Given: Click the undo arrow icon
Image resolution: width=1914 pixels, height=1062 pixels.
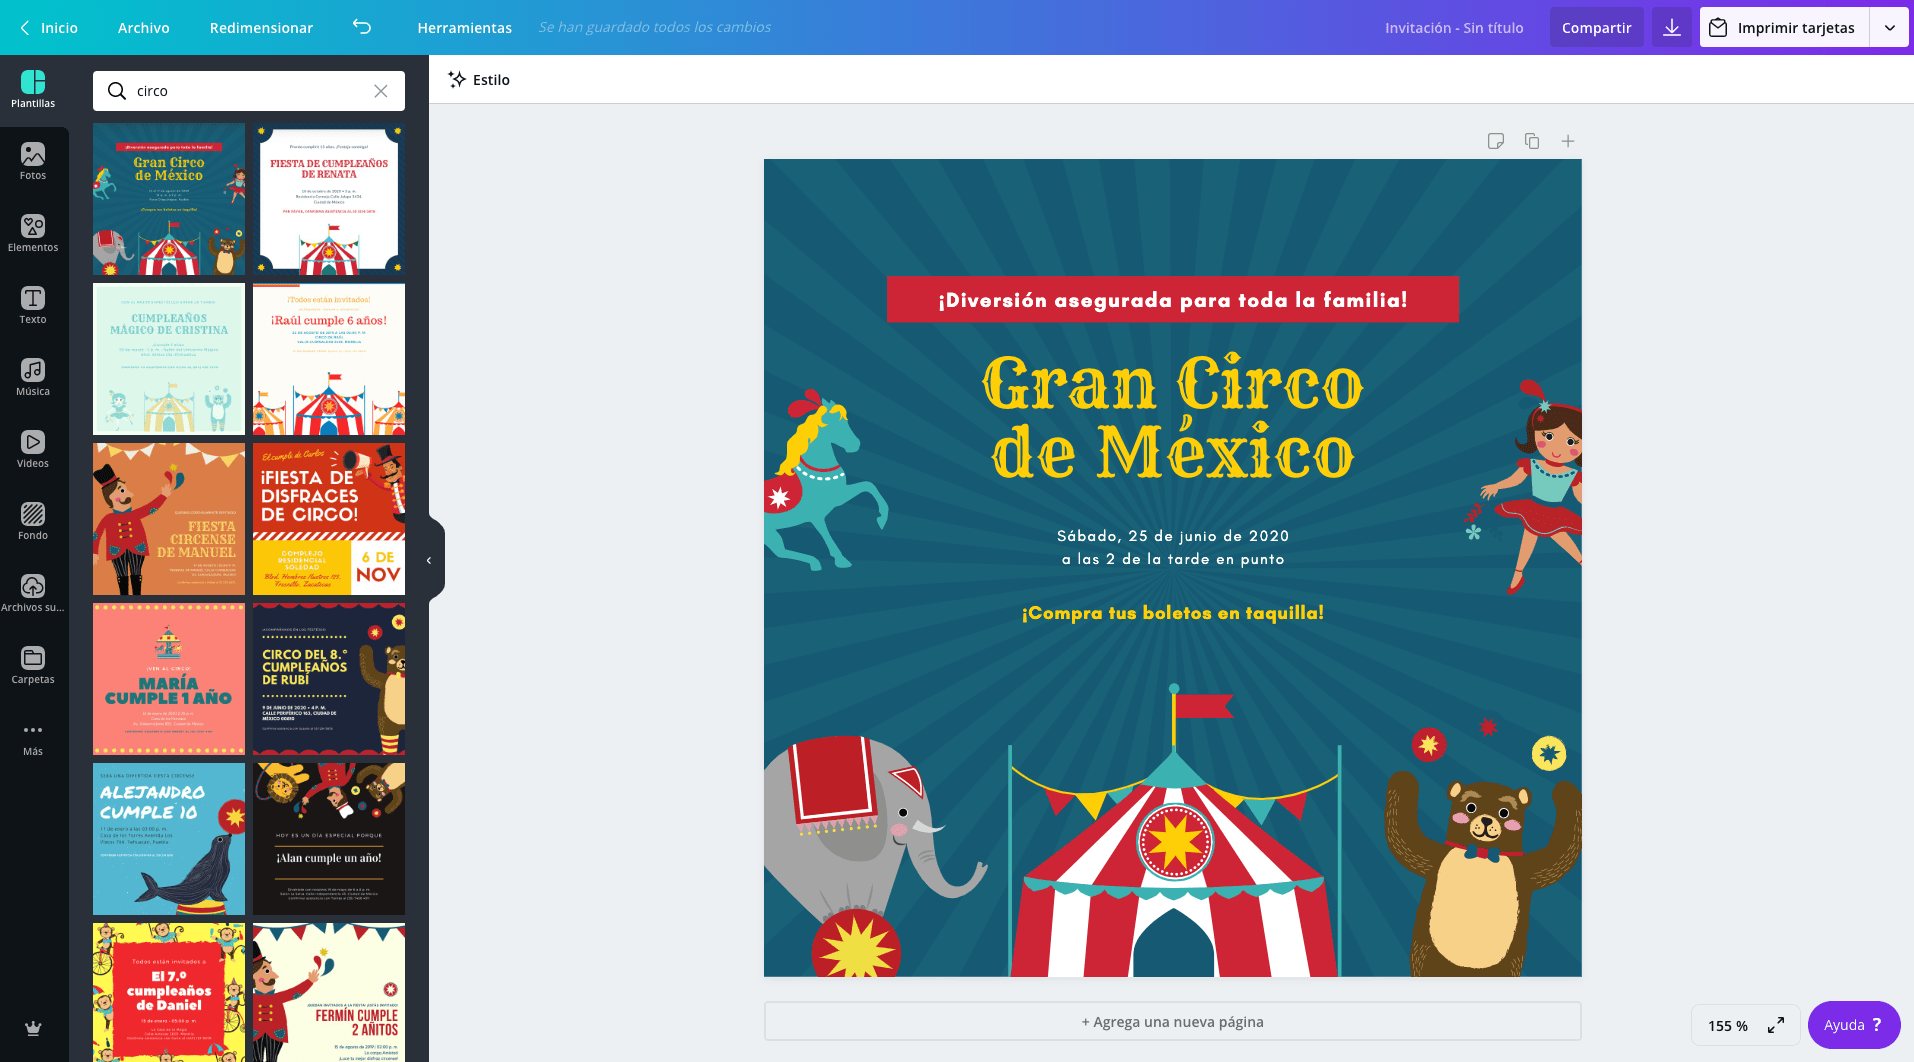Looking at the screenshot, I should (x=362, y=28).
